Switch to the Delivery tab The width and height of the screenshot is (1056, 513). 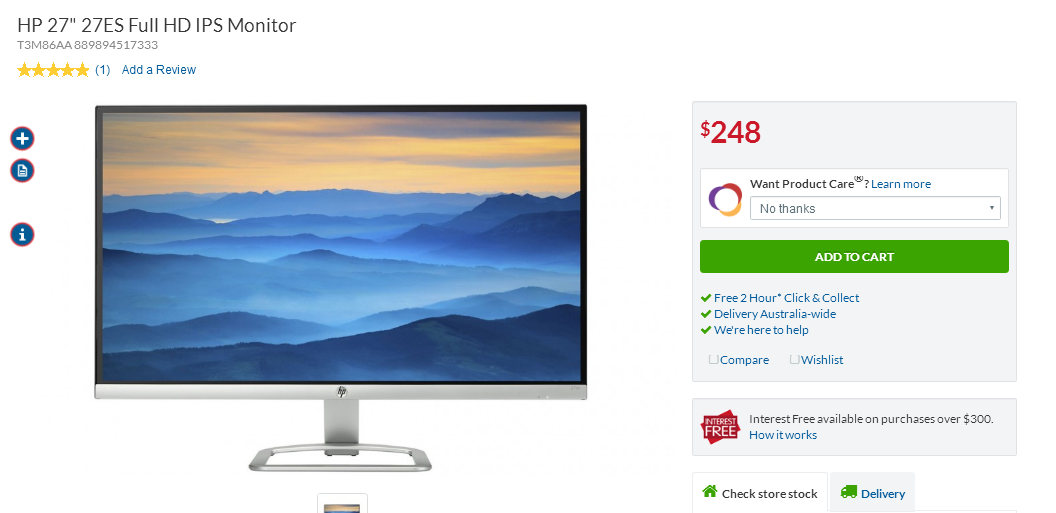[872, 493]
